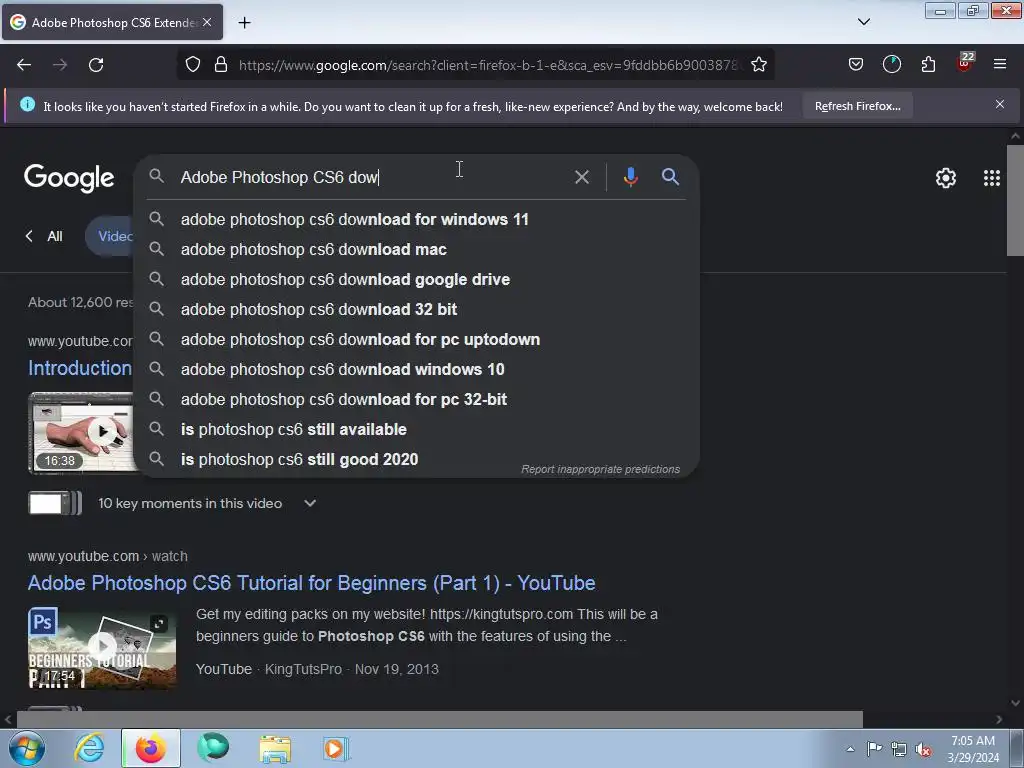Click the forward navigation arrow
The image size is (1024, 768).
point(60,65)
